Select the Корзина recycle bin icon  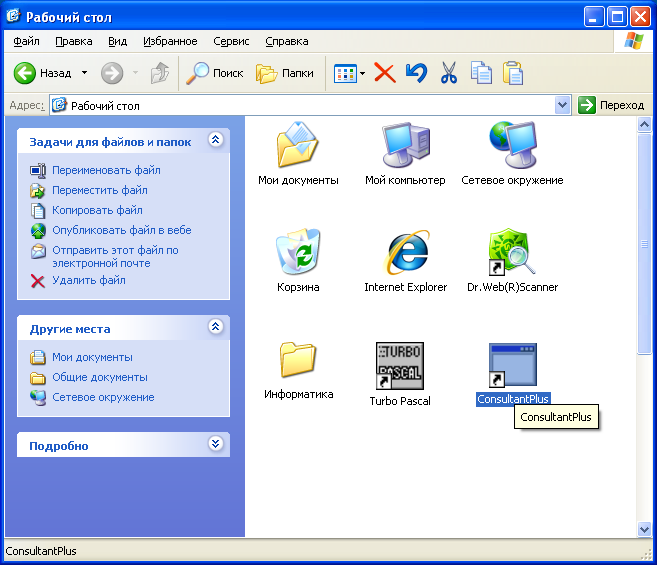298,251
